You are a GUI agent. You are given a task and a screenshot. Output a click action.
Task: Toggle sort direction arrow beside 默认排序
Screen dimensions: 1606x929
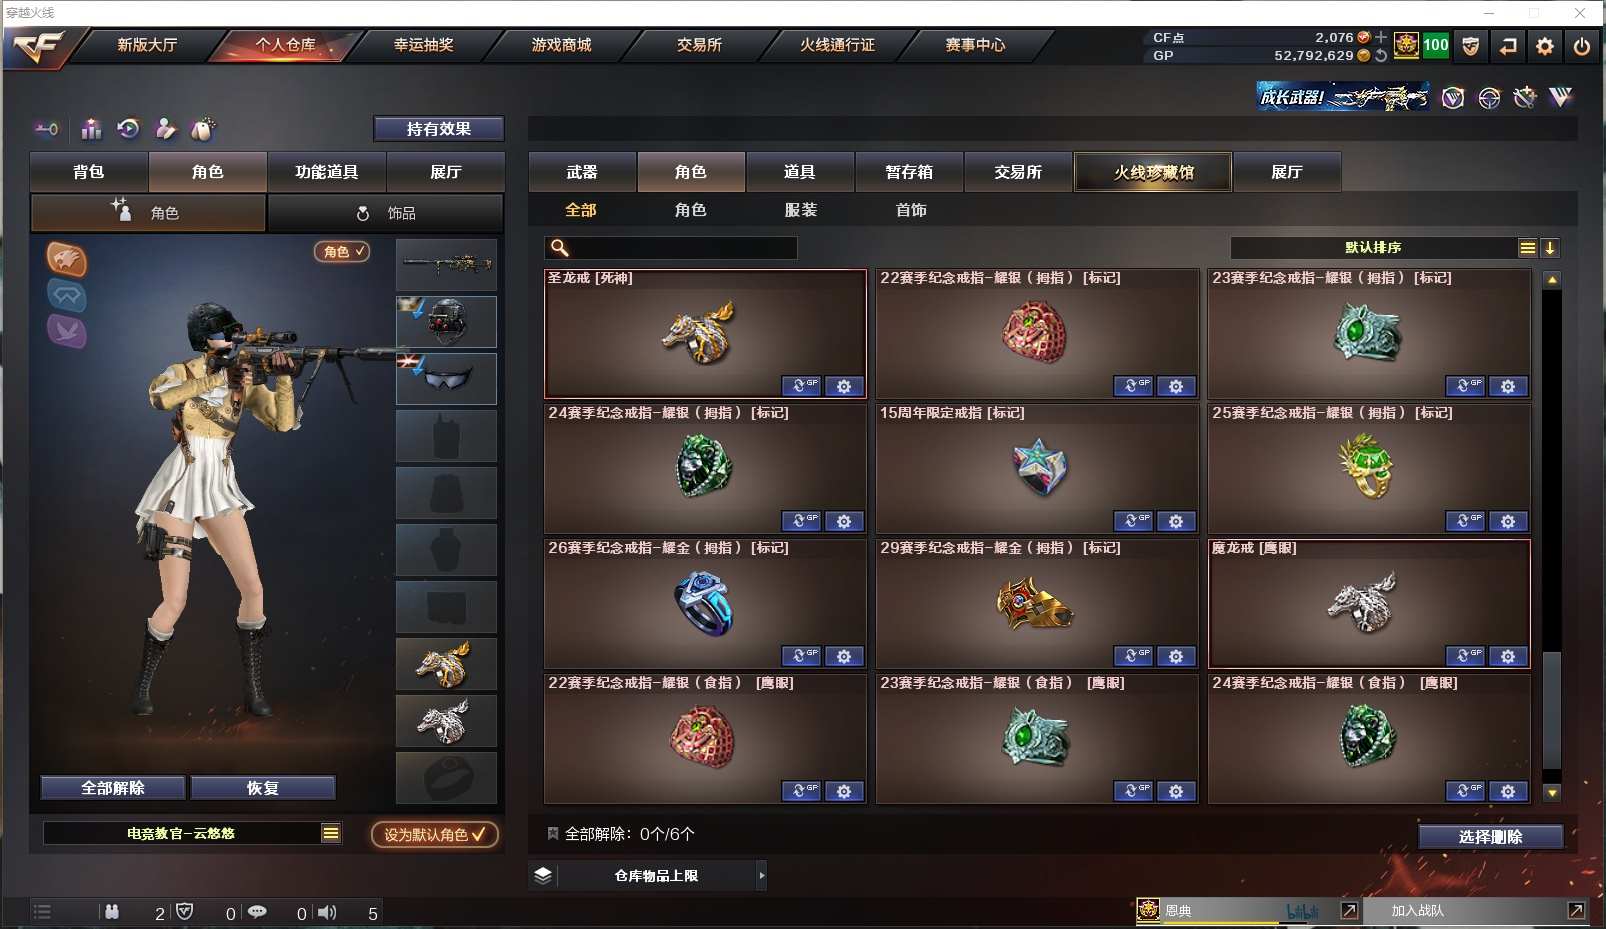pos(1550,248)
